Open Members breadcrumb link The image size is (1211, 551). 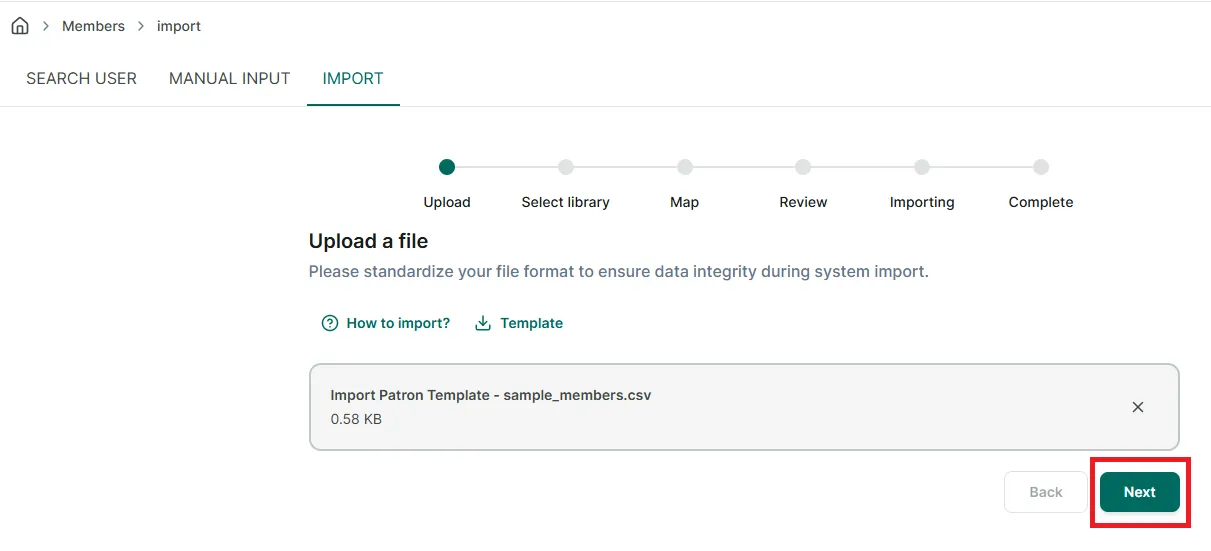(93, 26)
